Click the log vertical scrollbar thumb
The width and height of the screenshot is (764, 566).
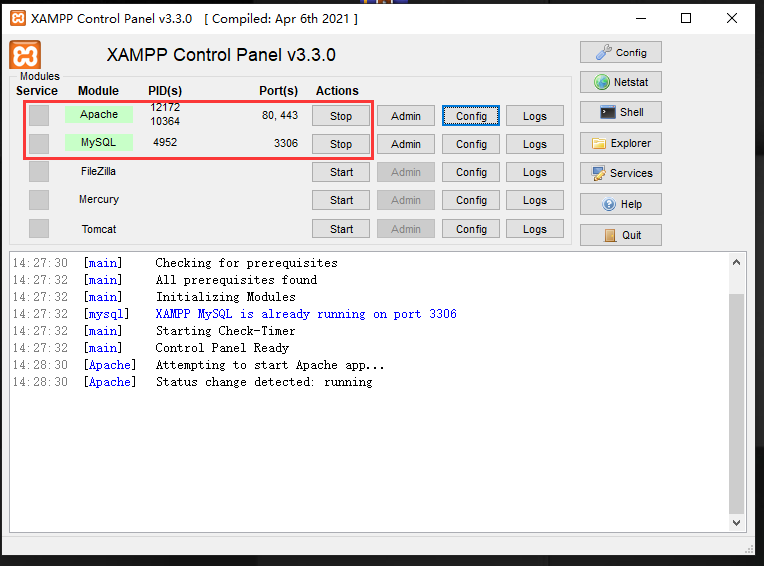click(736, 403)
